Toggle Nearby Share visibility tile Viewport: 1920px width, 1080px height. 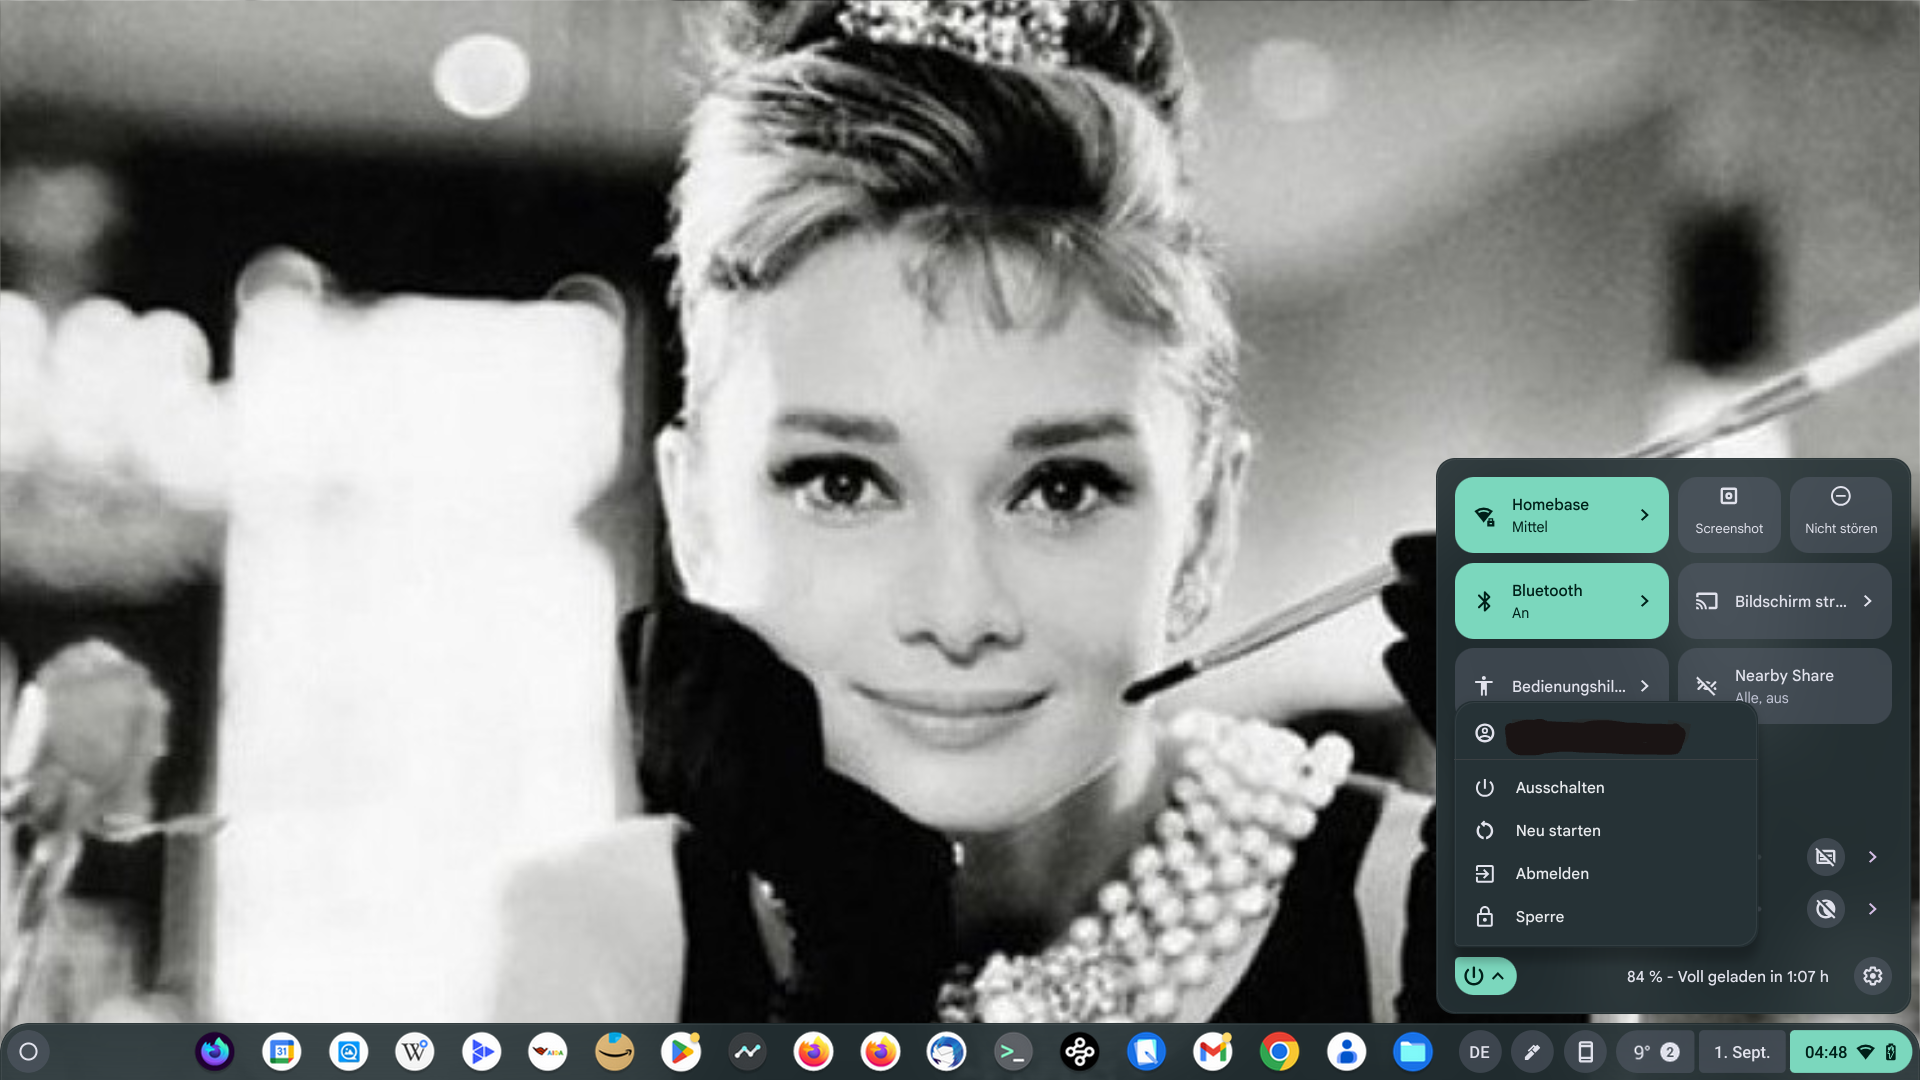[1784, 686]
